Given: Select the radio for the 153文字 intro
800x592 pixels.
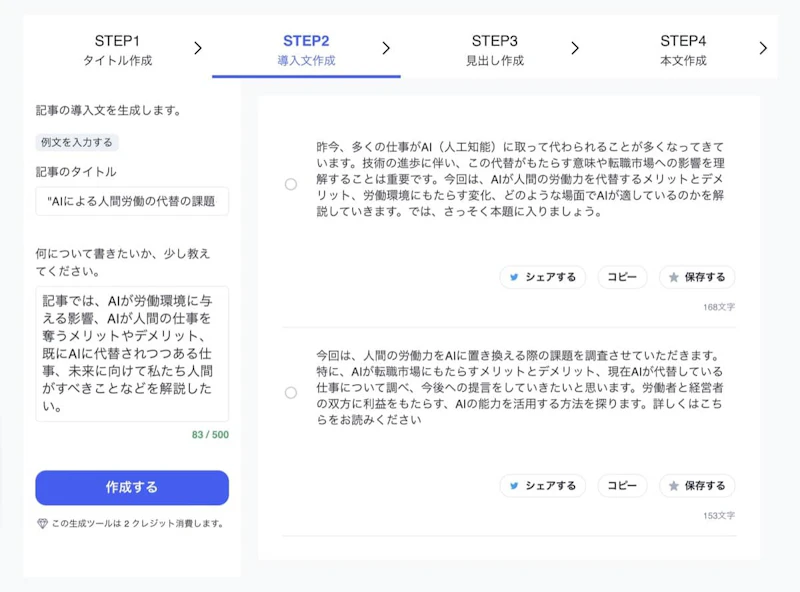Looking at the screenshot, I should (x=291, y=392).
